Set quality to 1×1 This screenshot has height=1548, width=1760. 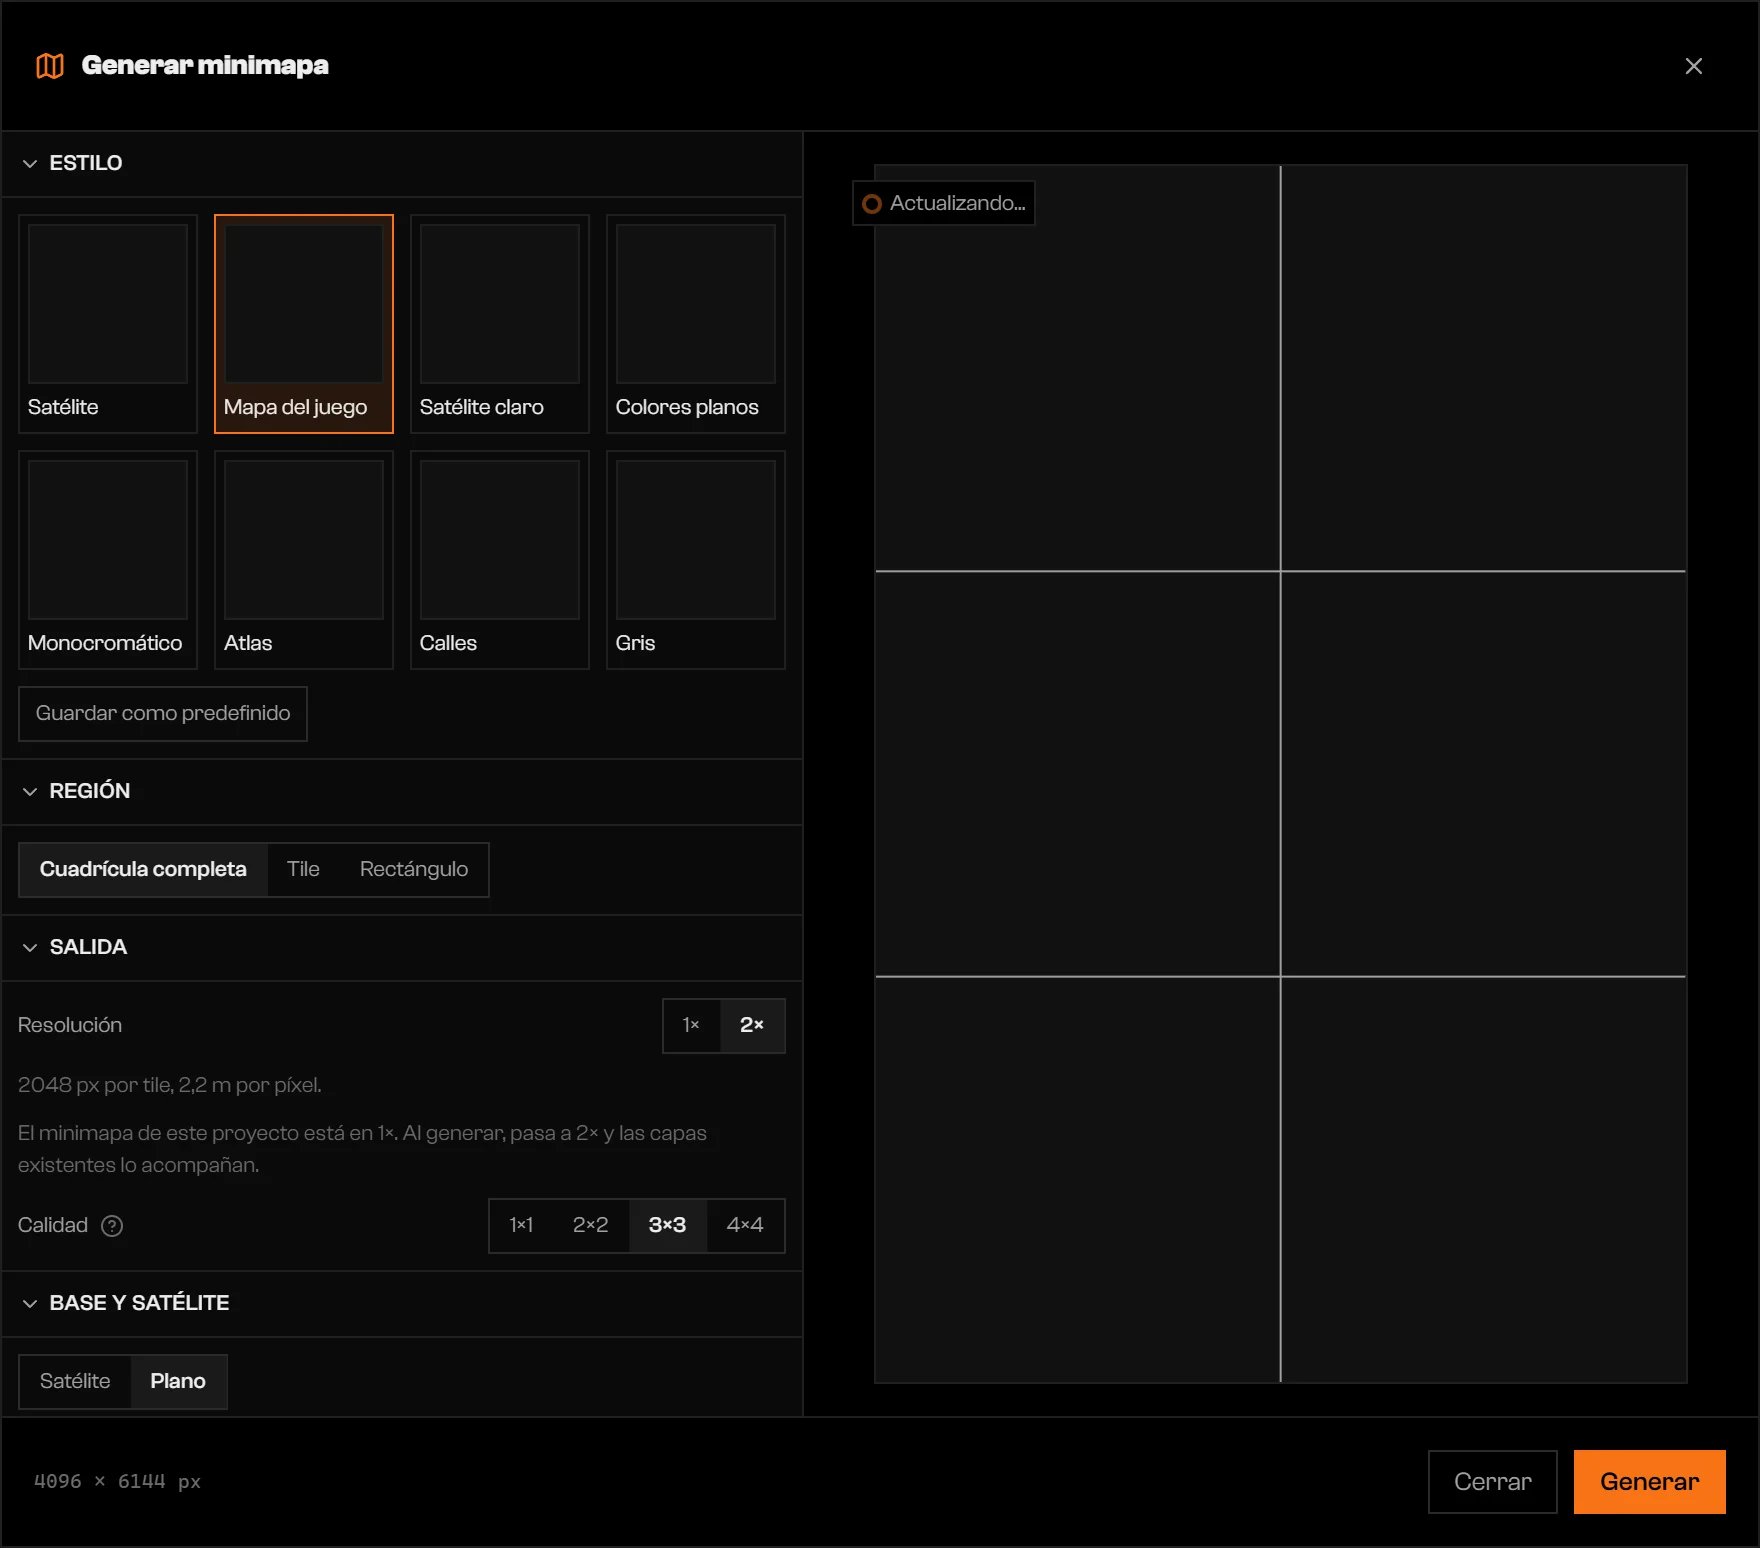coord(521,1226)
